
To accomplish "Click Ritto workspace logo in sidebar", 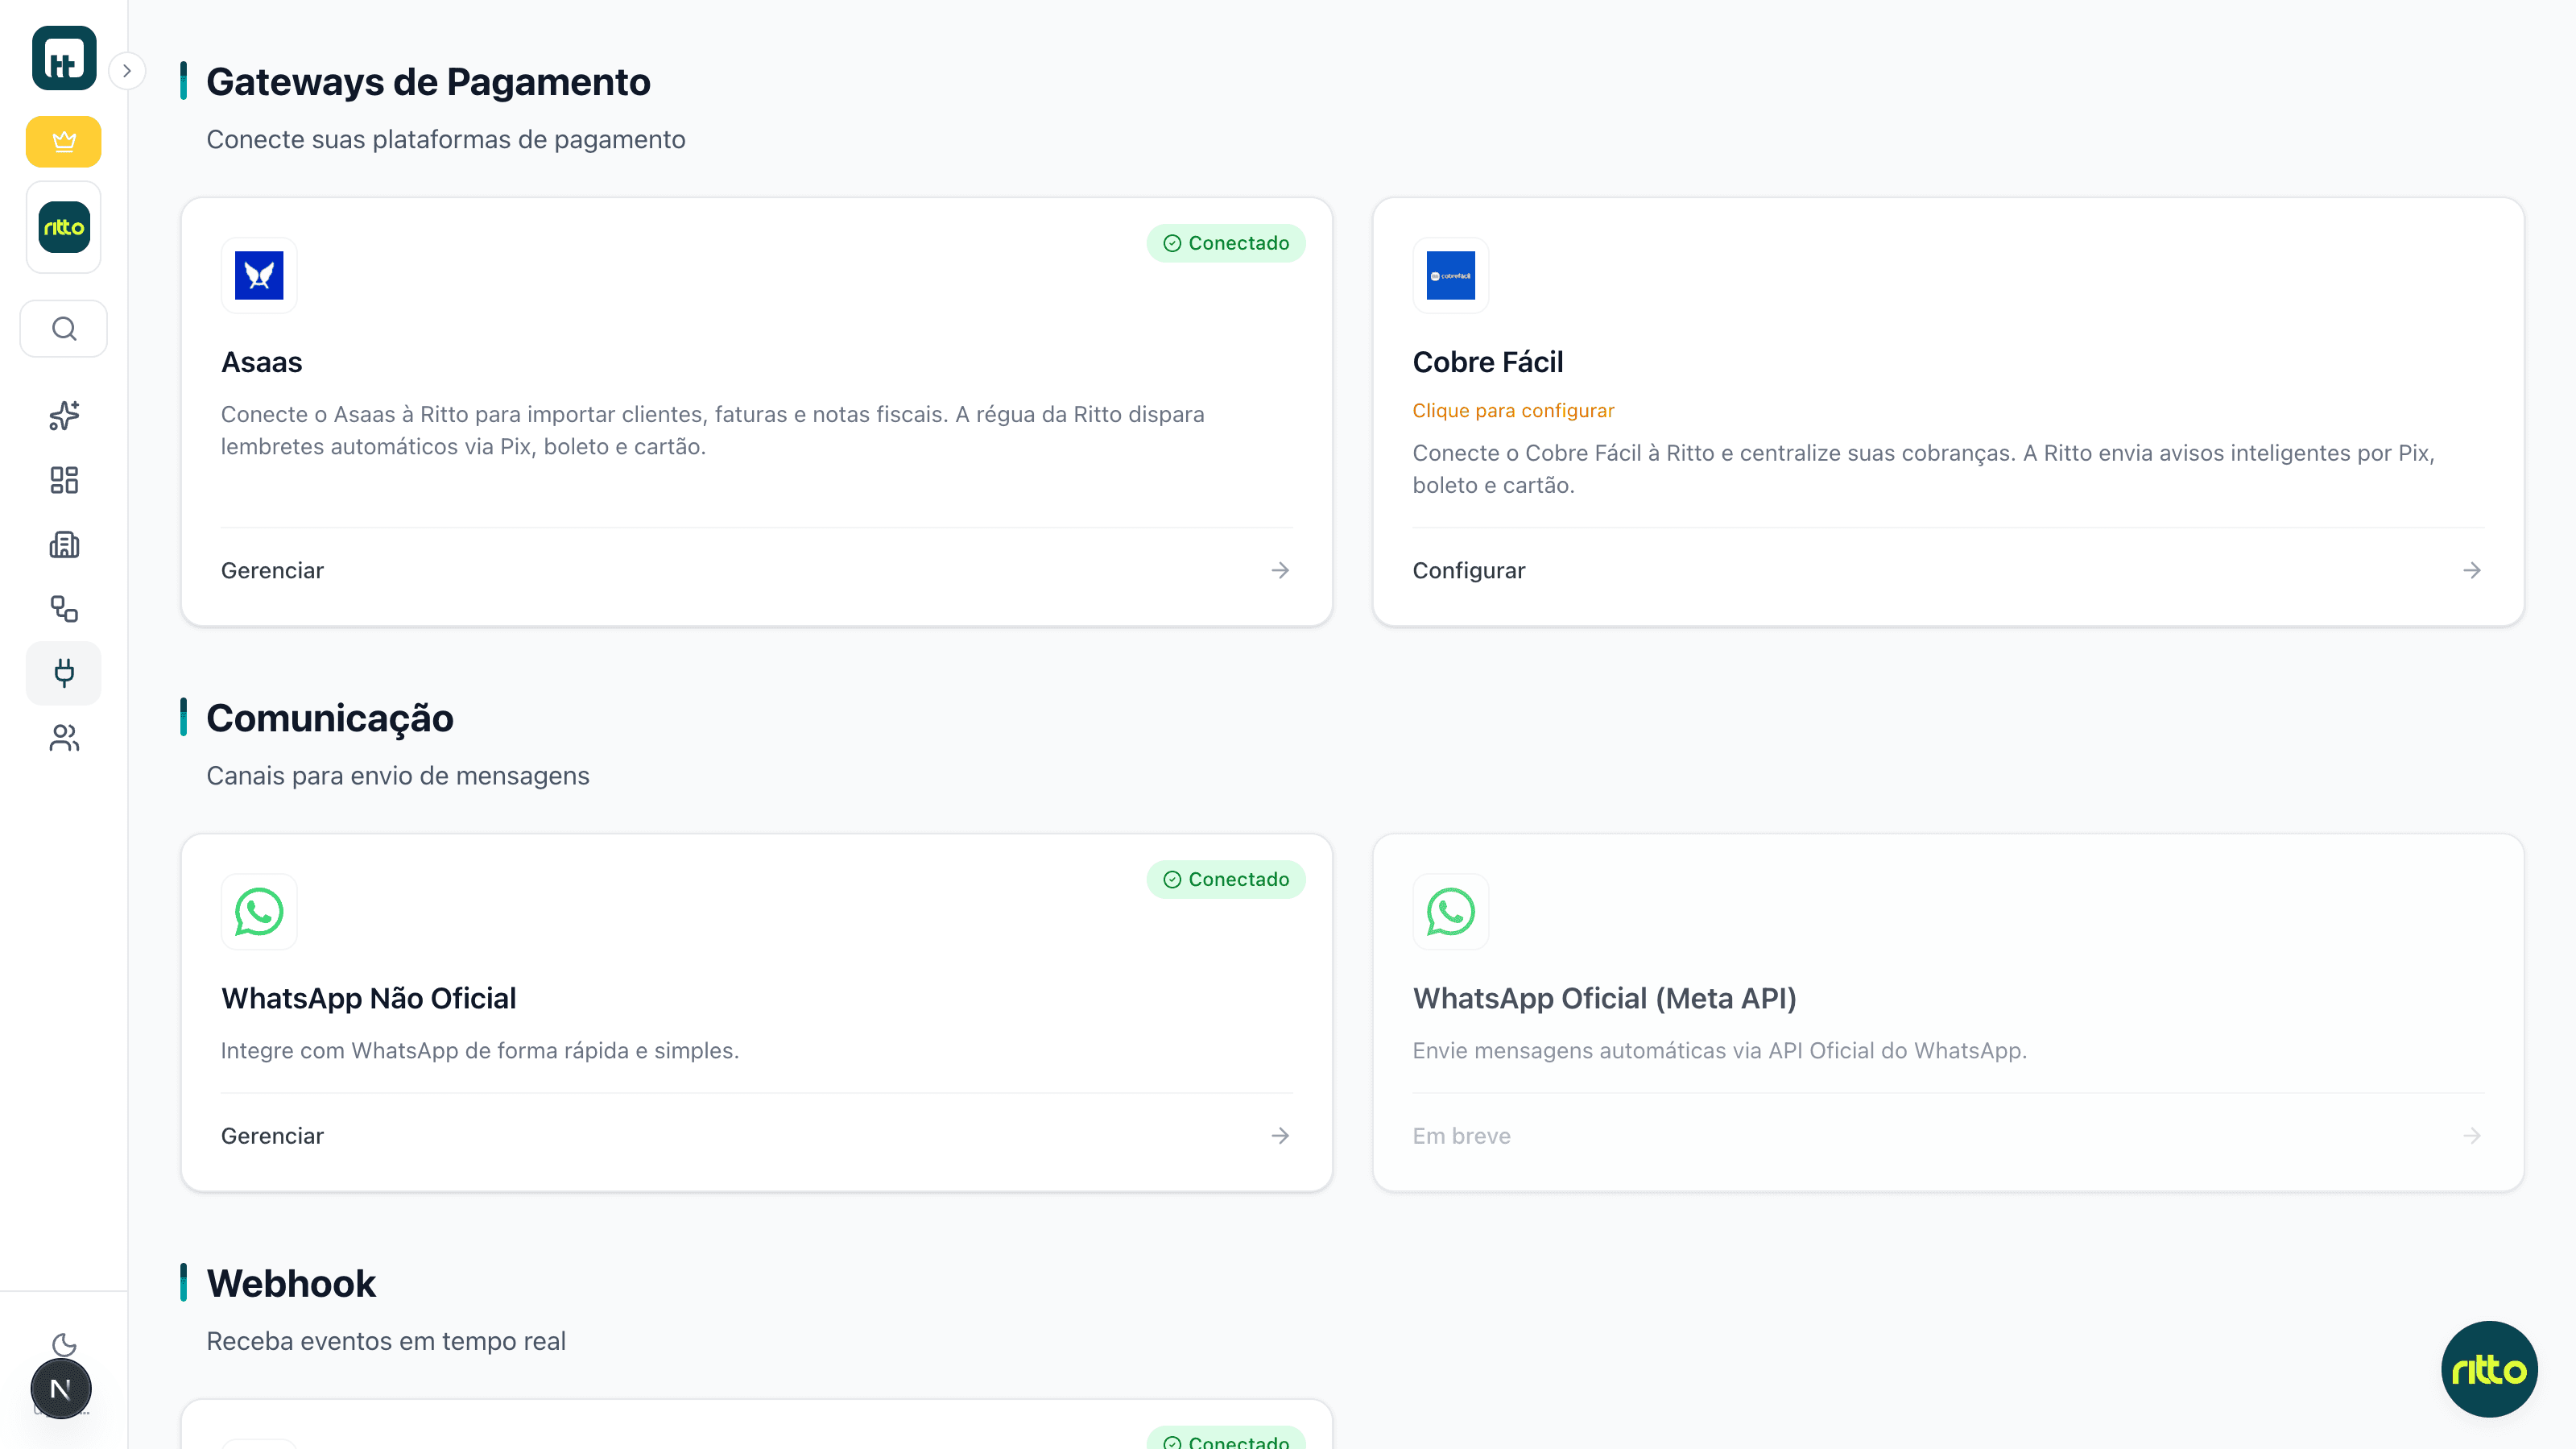I will click(x=63, y=227).
